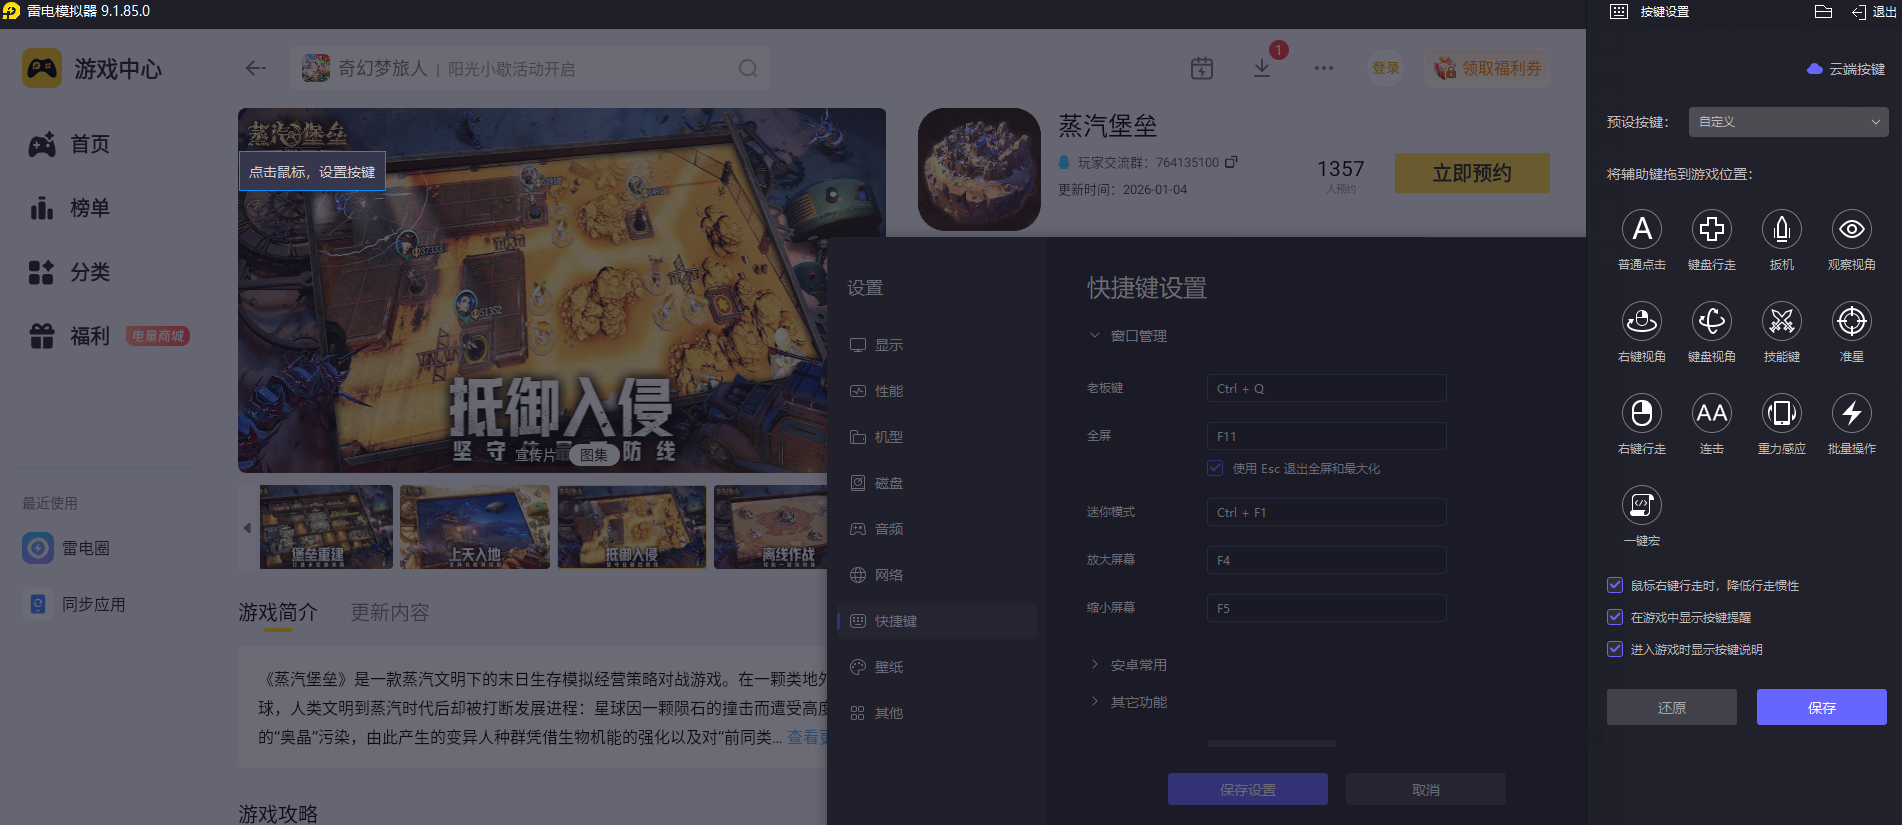1902x825 pixels.
Task: Click the 放大屏幕 shortcut field F4
Action: (1326, 560)
